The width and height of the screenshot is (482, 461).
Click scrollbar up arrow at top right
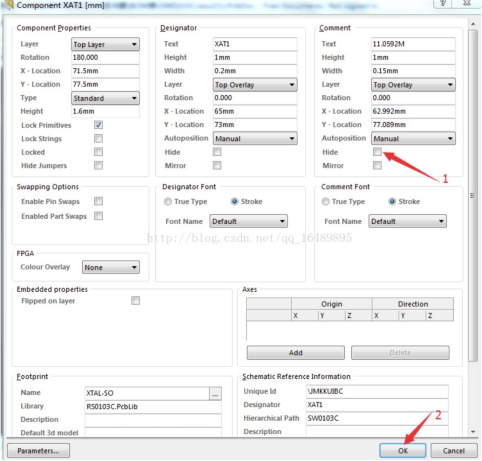473,24
